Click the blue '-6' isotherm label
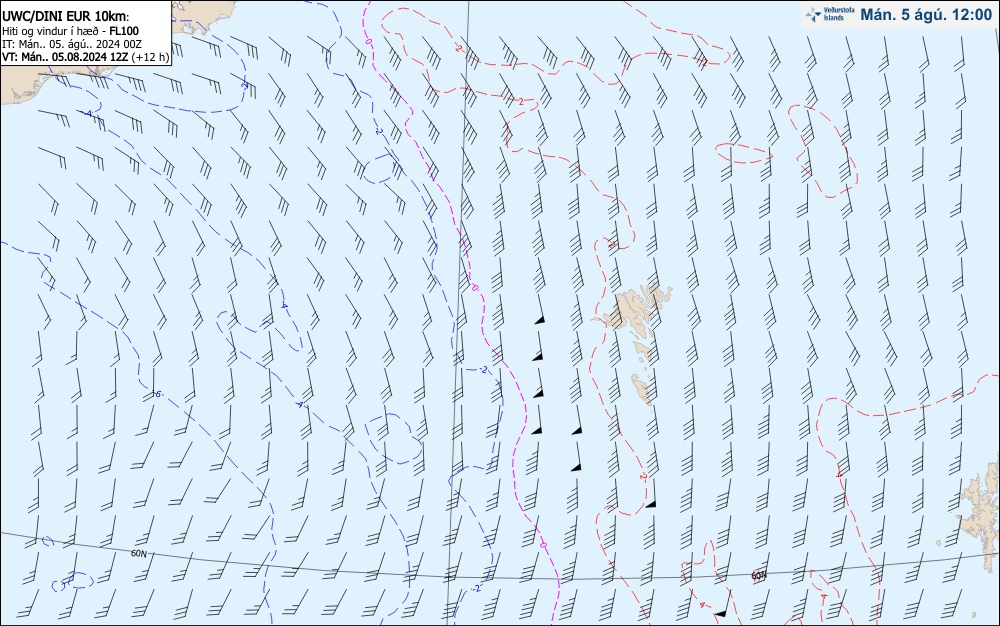Image resolution: width=1000 pixels, height=626 pixels. click(156, 395)
